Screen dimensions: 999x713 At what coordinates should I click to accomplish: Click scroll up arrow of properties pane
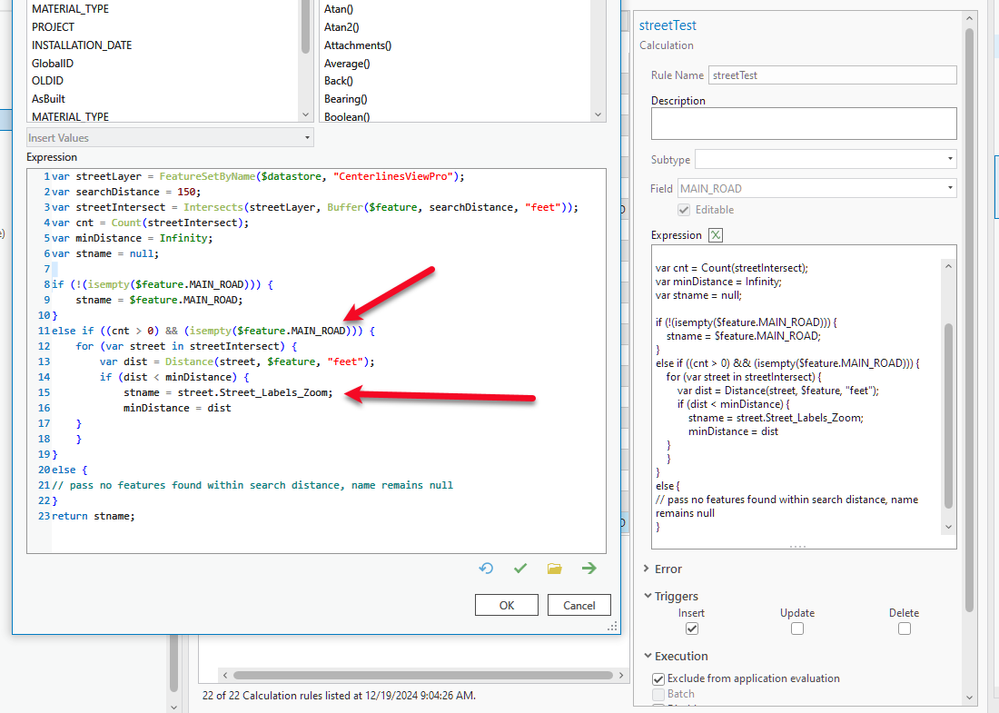coord(969,18)
